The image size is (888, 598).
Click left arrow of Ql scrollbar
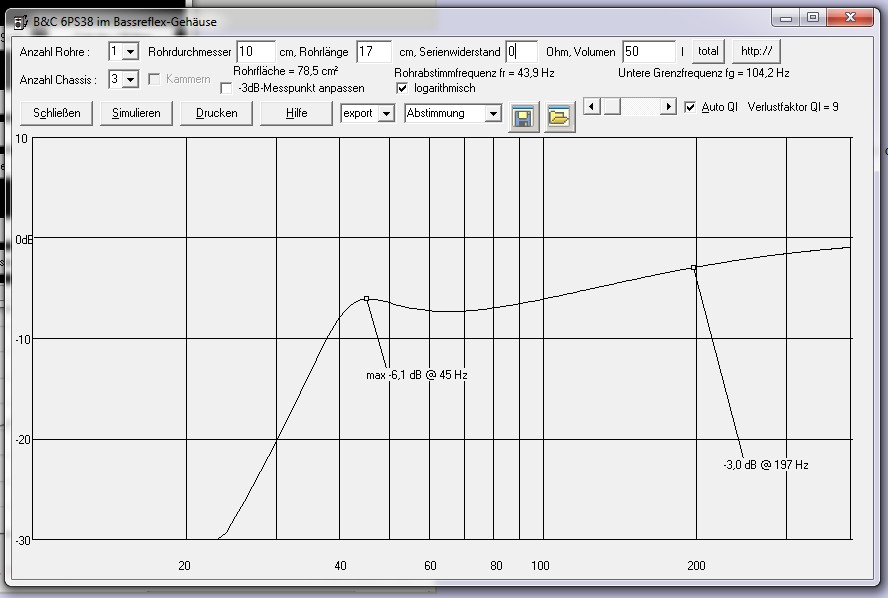coord(592,106)
